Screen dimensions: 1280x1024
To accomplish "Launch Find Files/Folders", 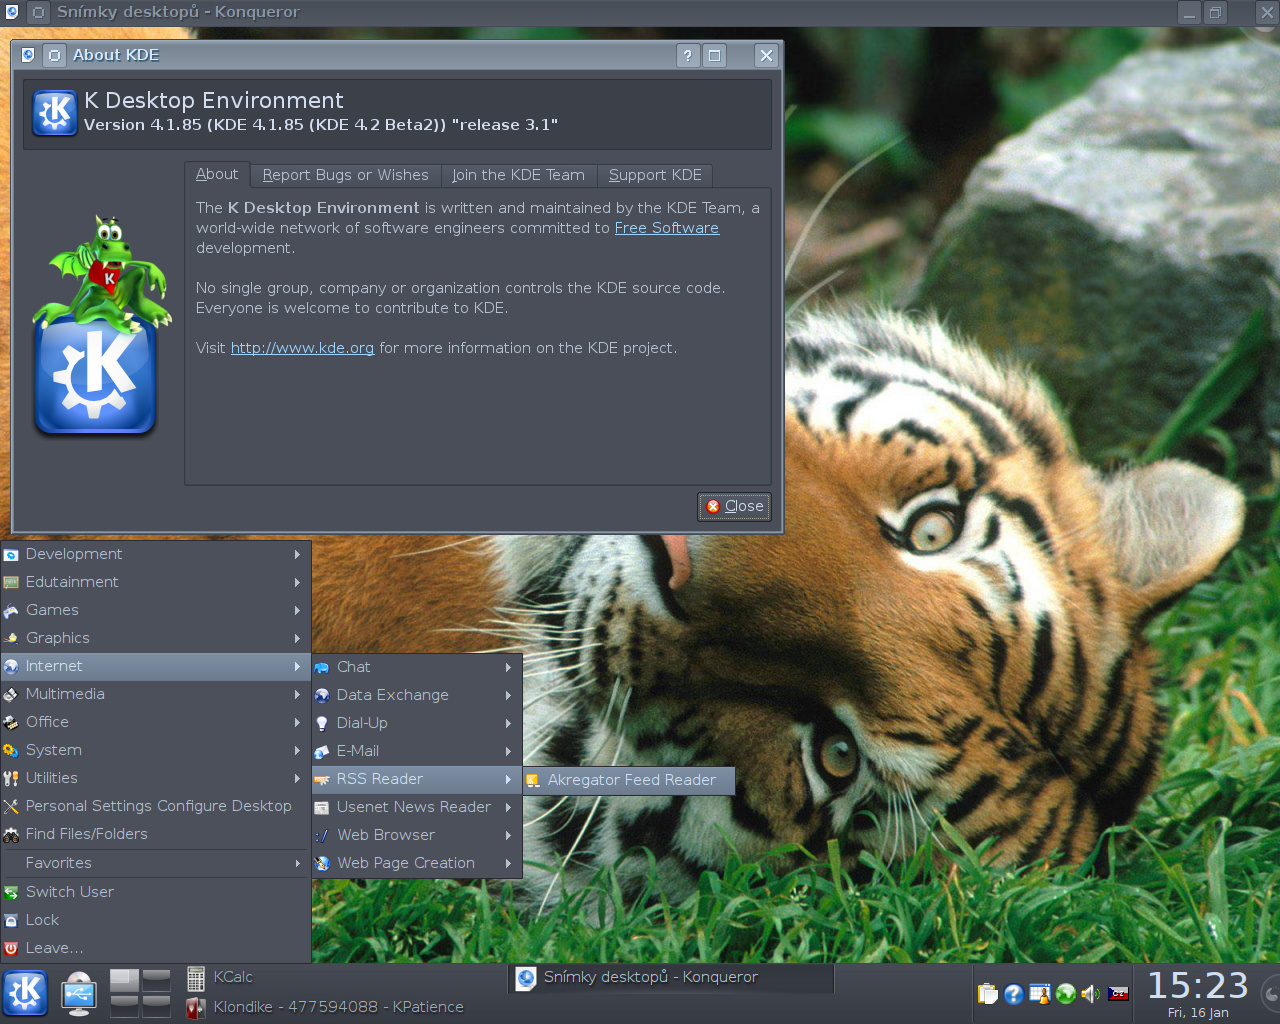I will click(156, 834).
